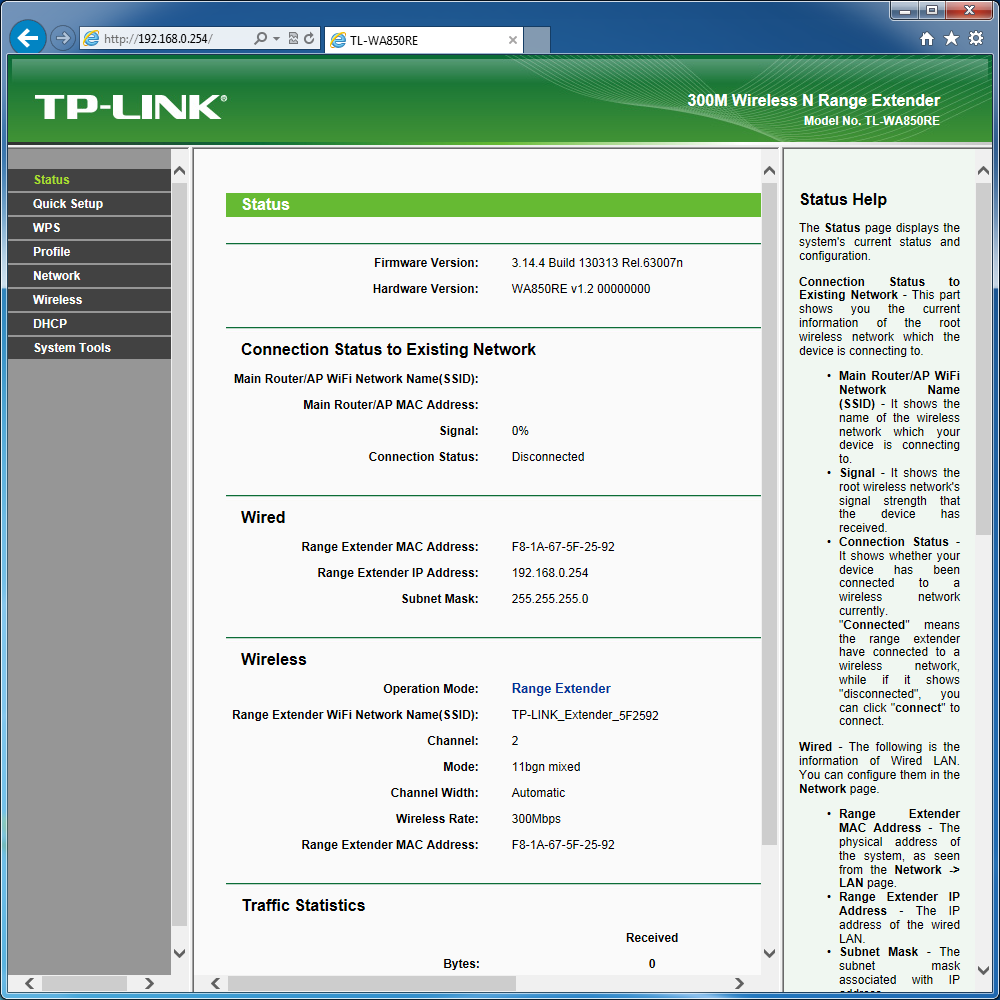The width and height of the screenshot is (1000, 1000).
Task: Open browser Tools gear icon
Action: [x=976, y=38]
